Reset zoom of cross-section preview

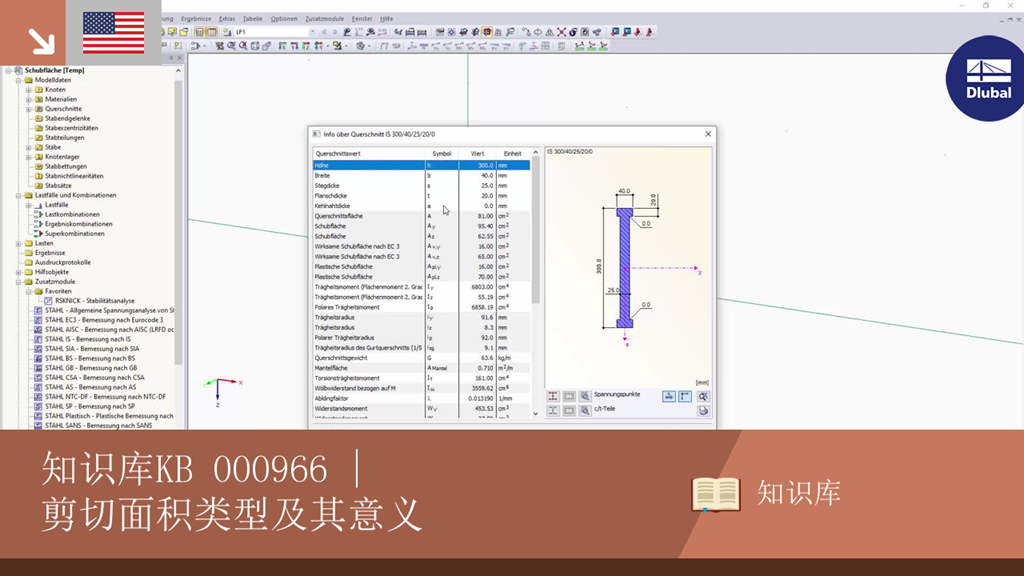(x=703, y=396)
